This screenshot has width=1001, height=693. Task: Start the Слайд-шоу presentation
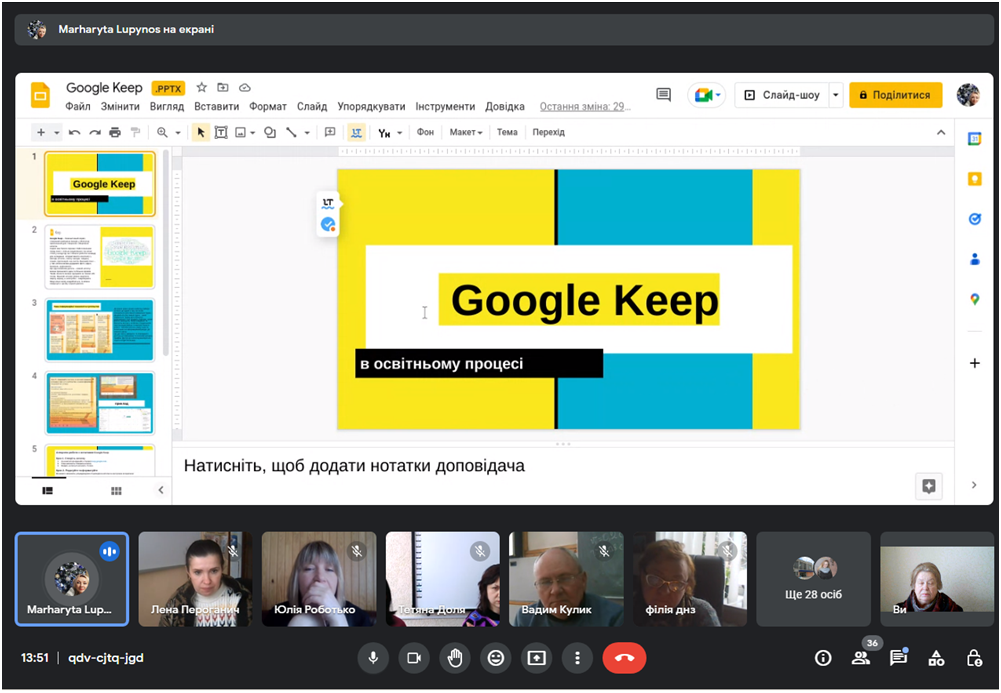click(x=782, y=95)
